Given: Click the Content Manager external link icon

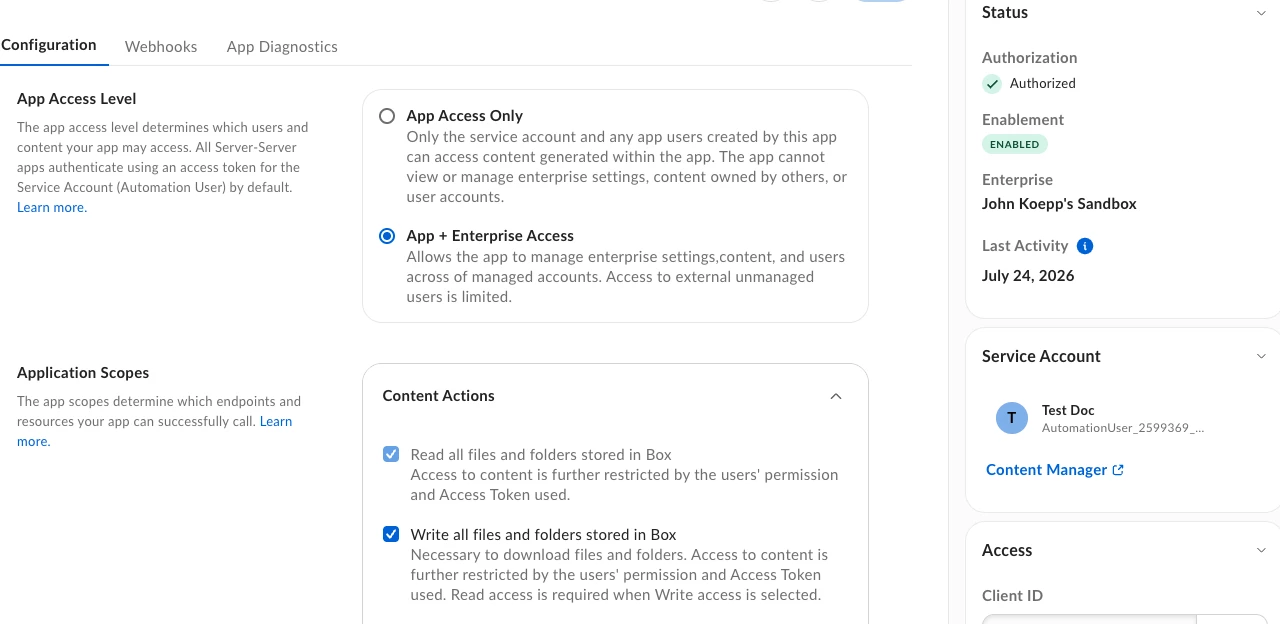Looking at the screenshot, I should coord(1118,470).
